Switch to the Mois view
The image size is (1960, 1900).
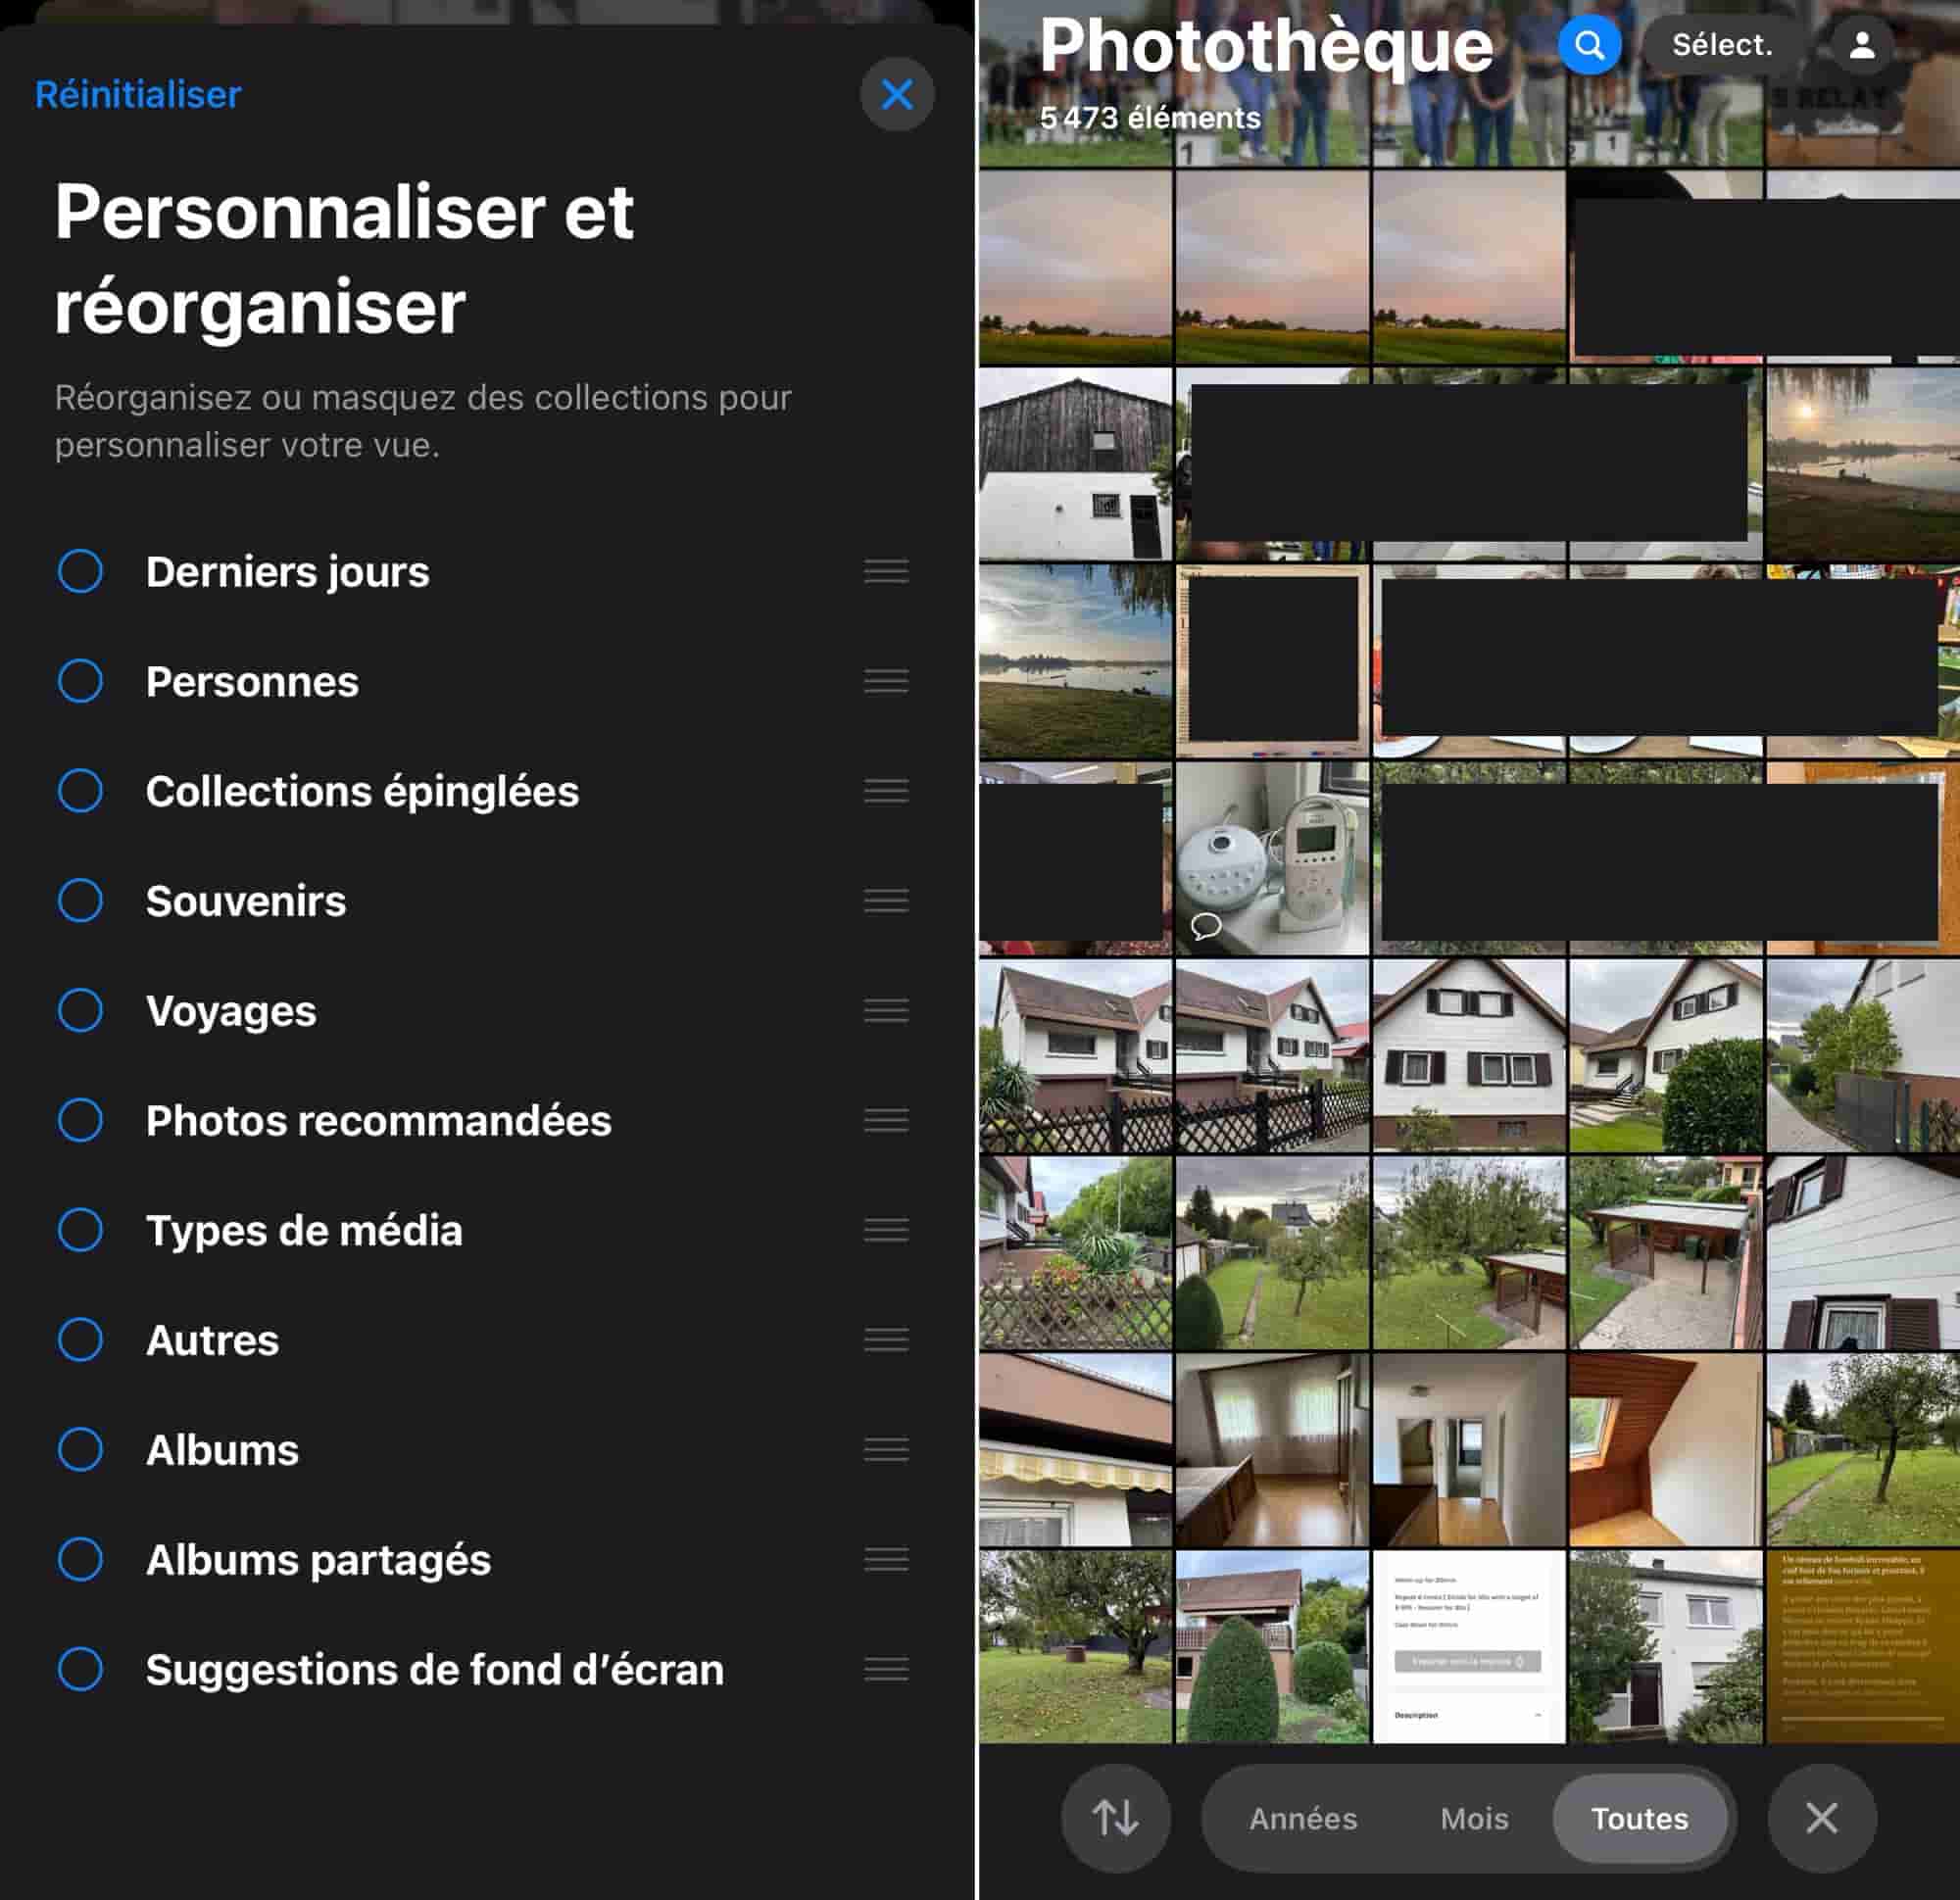(1474, 1818)
